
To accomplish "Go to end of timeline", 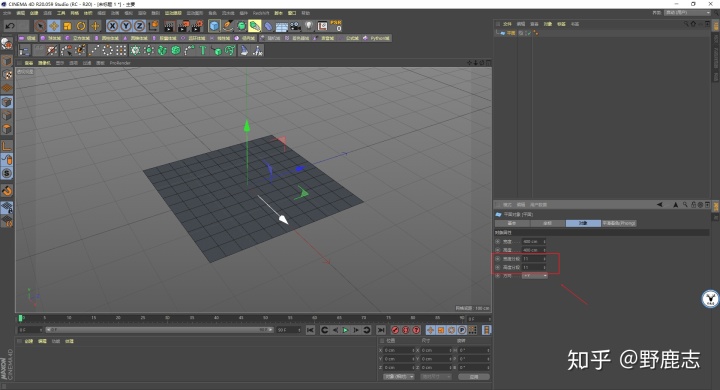I will 381,330.
